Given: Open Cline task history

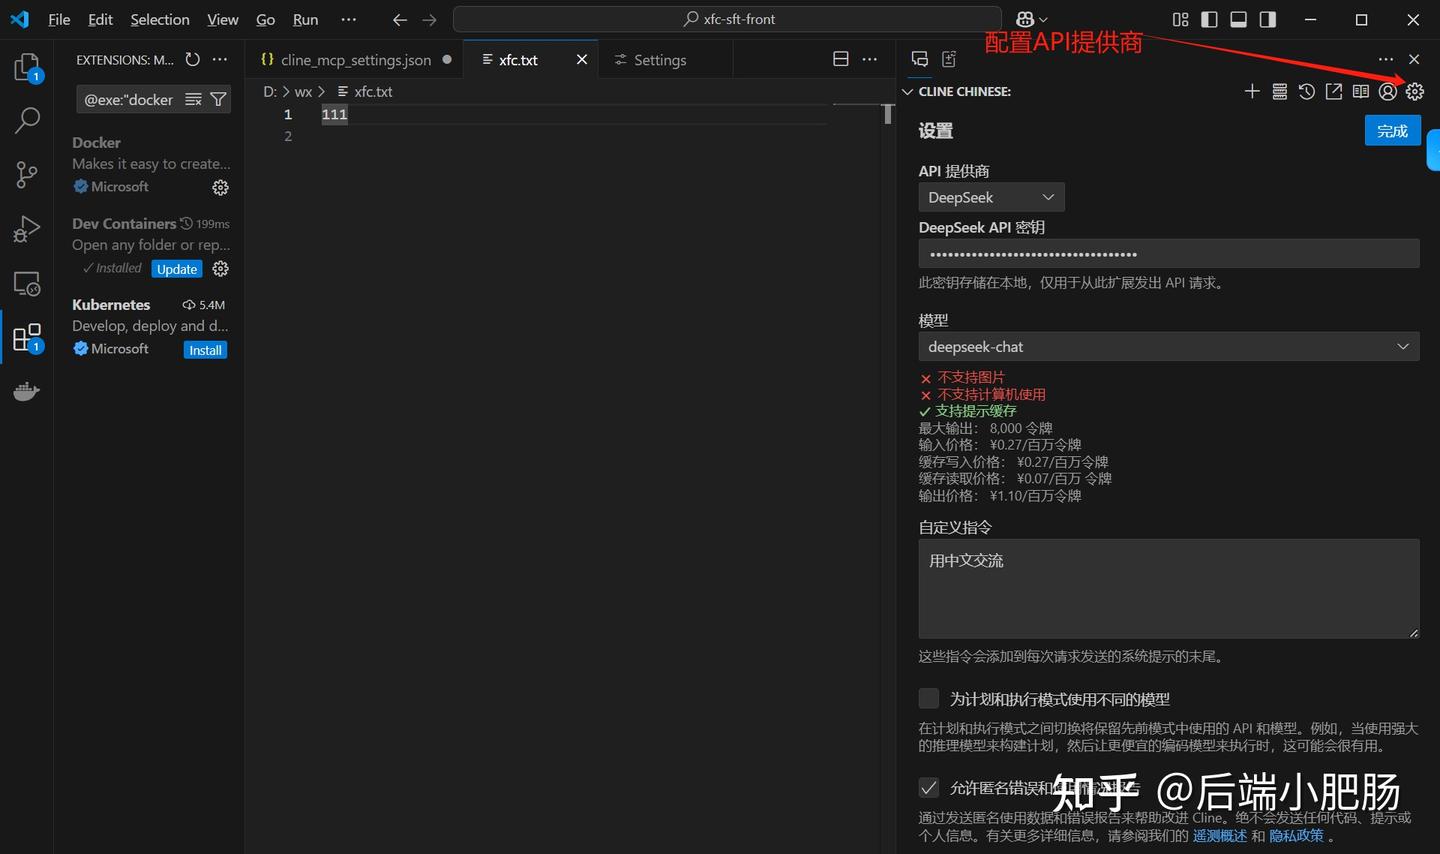Looking at the screenshot, I should [1306, 91].
